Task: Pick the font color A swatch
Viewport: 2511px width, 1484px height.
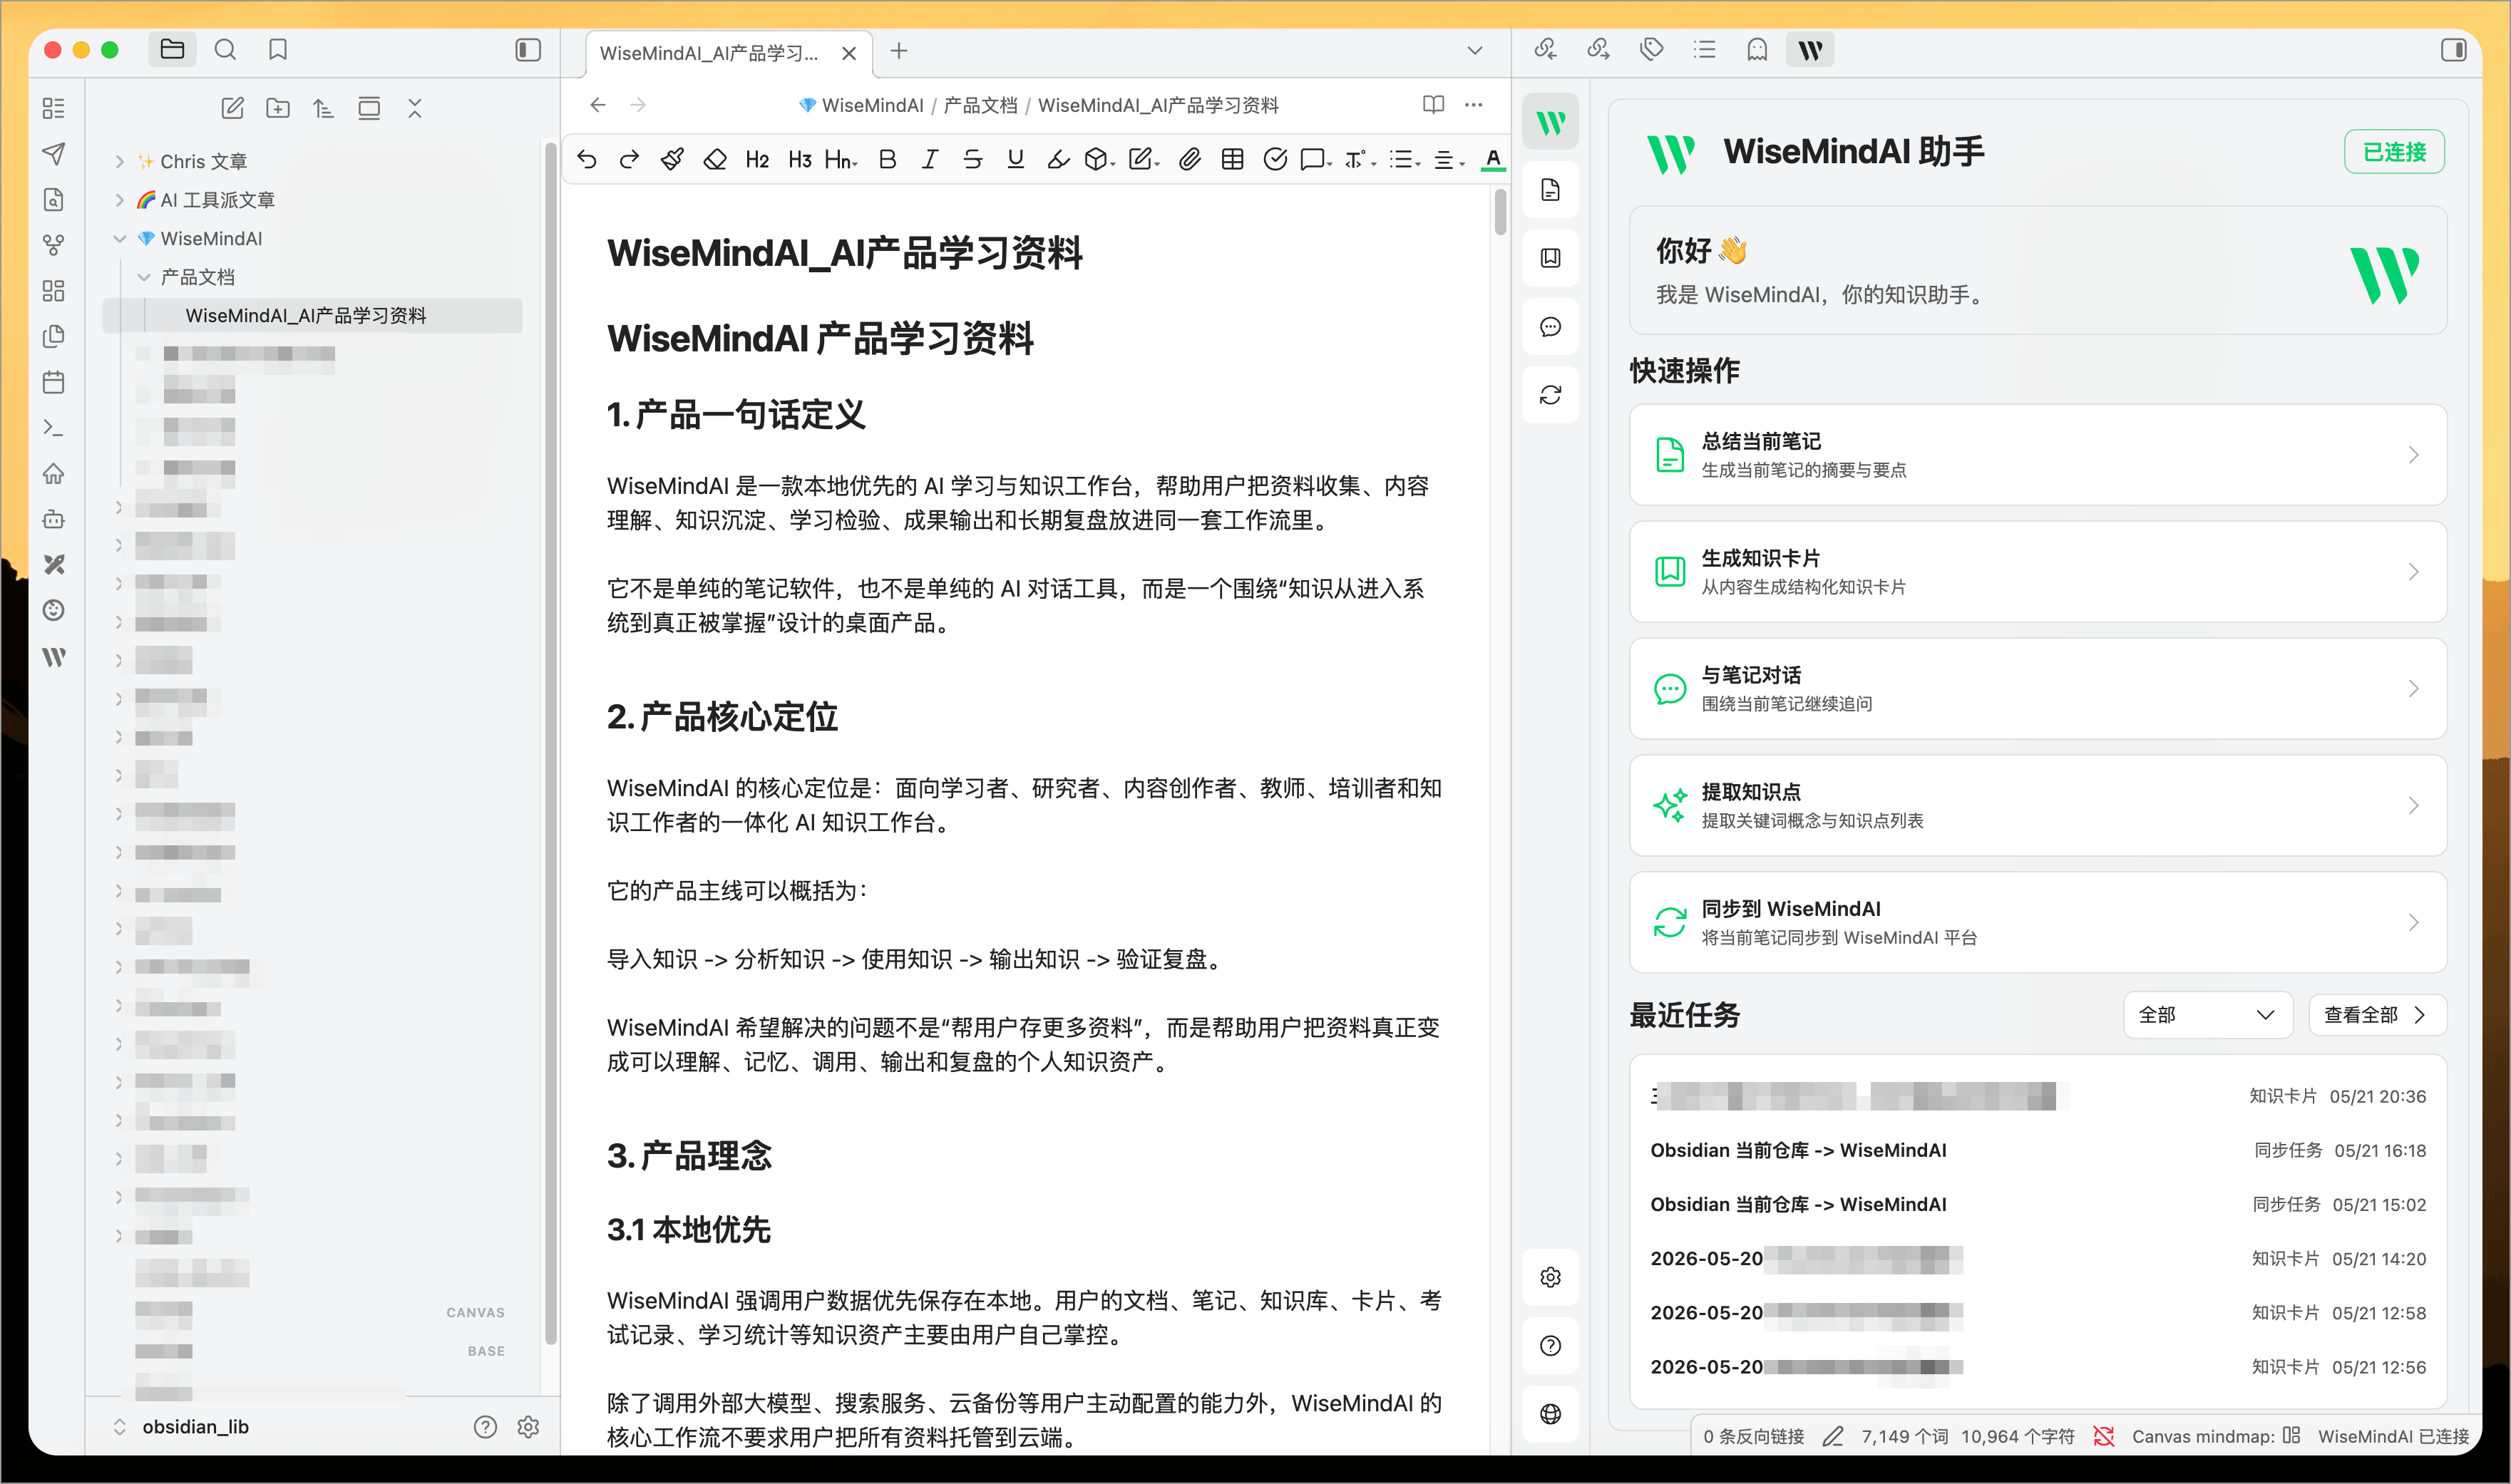Action: pyautogui.click(x=1493, y=159)
